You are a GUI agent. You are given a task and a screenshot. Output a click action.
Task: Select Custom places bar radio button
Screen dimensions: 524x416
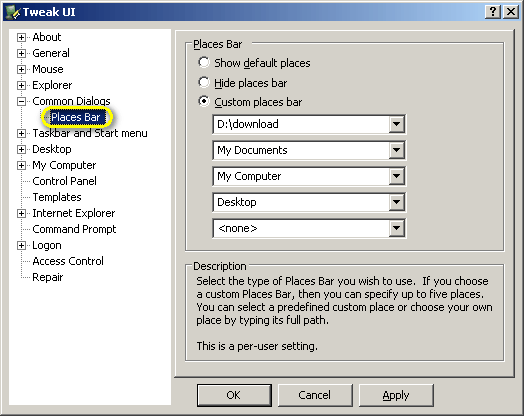204,102
